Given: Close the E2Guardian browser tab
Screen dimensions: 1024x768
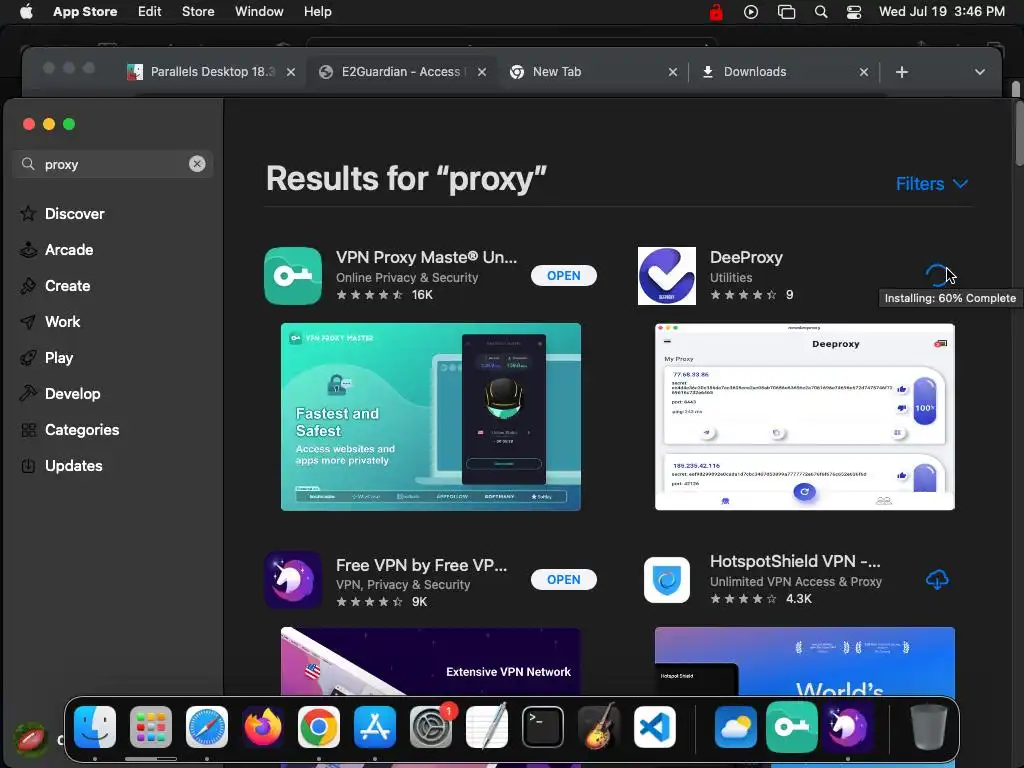Looking at the screenshot, I should 482,72.
